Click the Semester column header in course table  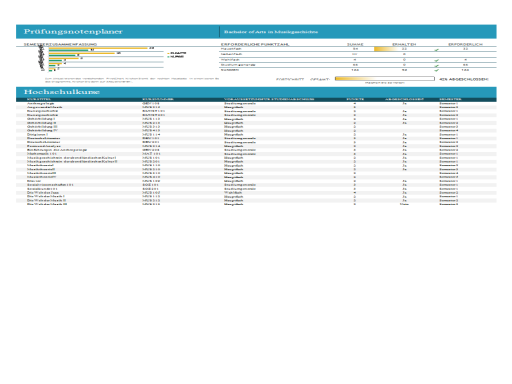(x=450, y=99)
